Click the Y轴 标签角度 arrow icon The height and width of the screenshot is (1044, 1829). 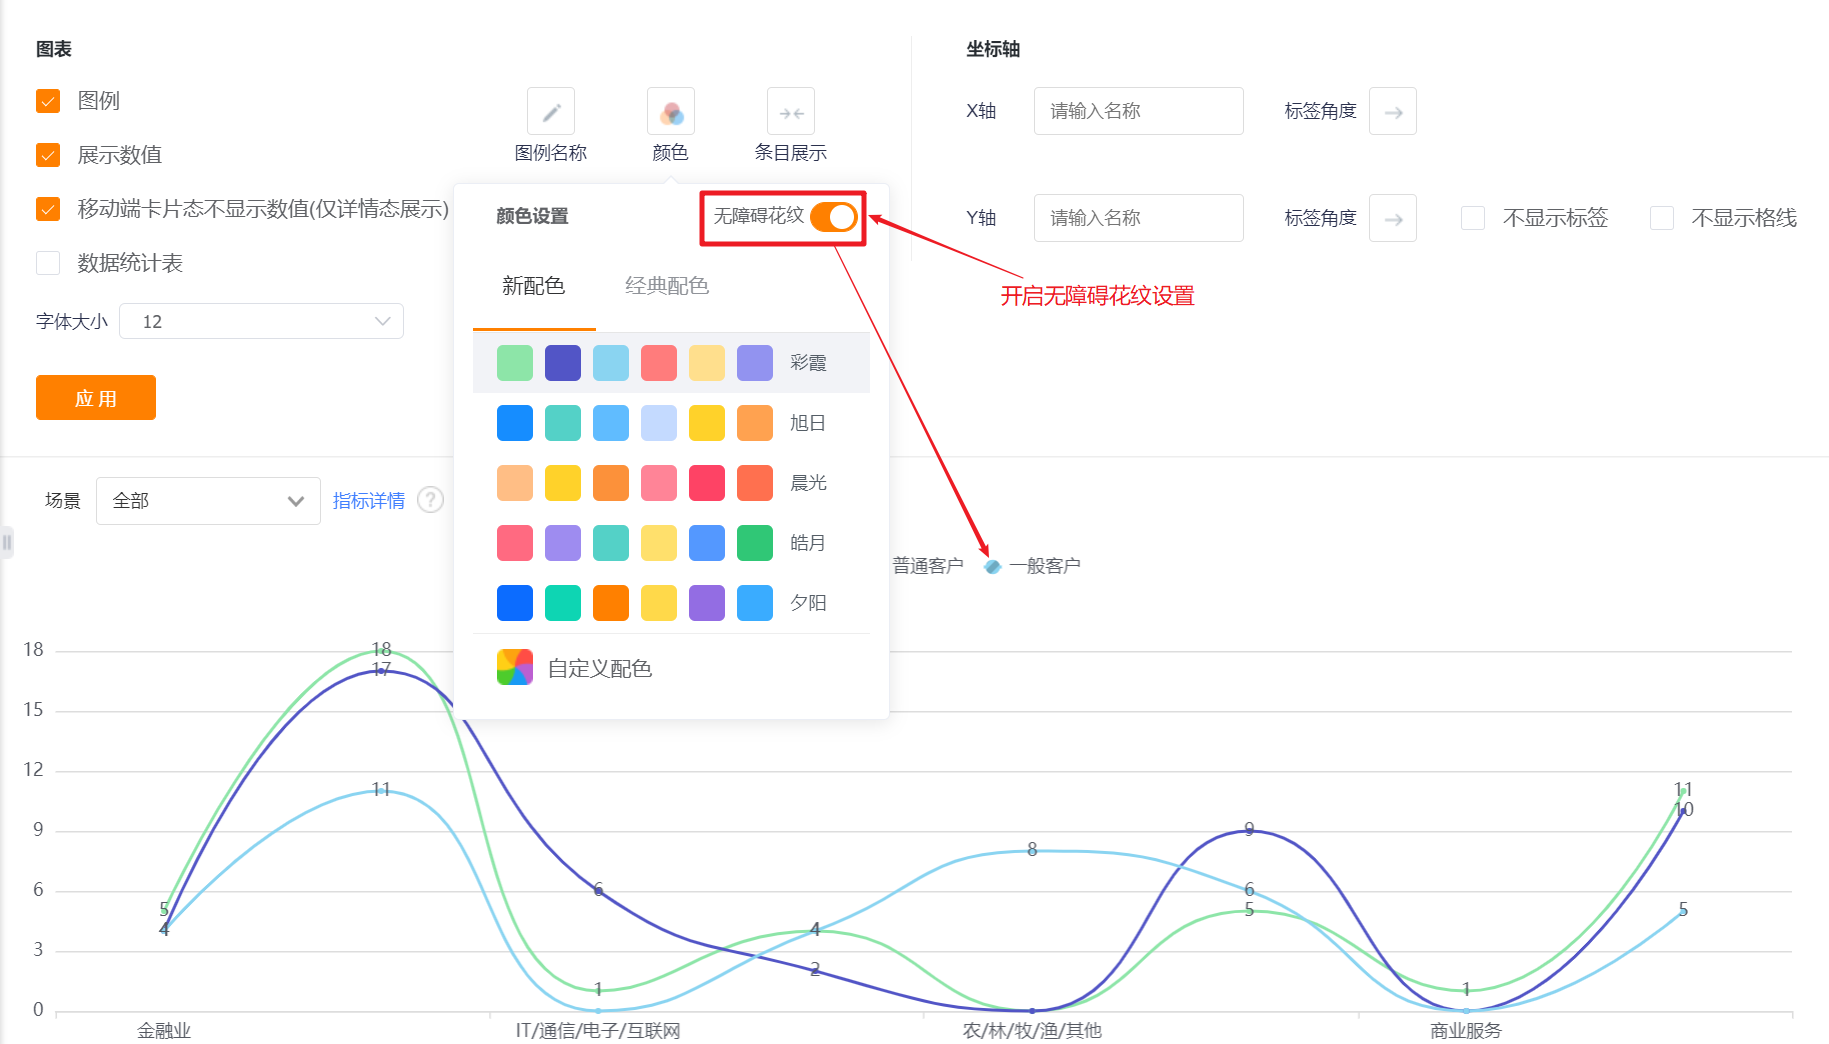point(1393,218)
